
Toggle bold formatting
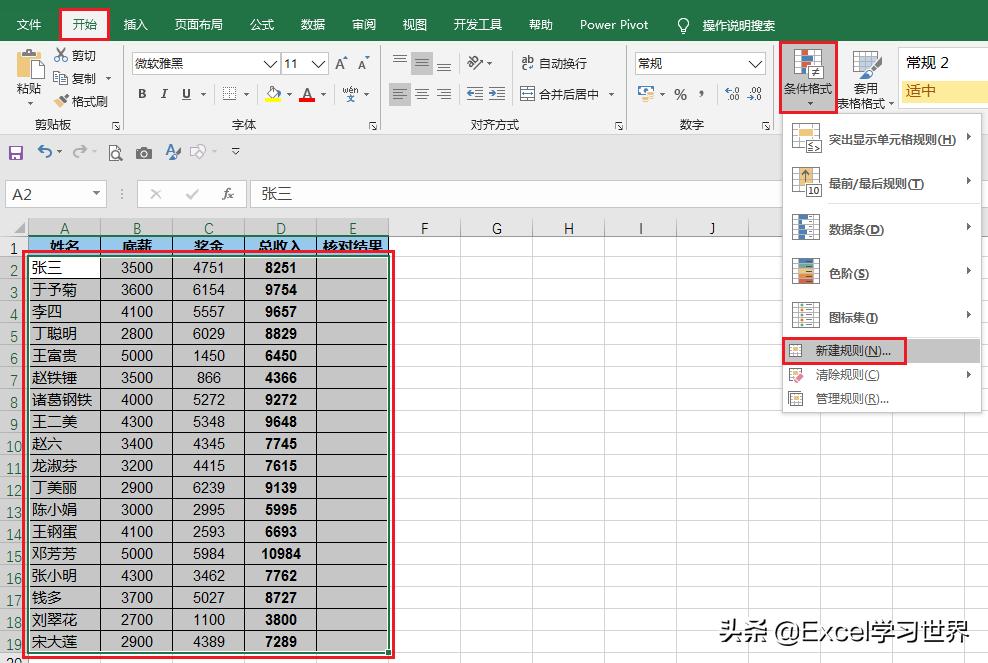[x=142, y=94]
